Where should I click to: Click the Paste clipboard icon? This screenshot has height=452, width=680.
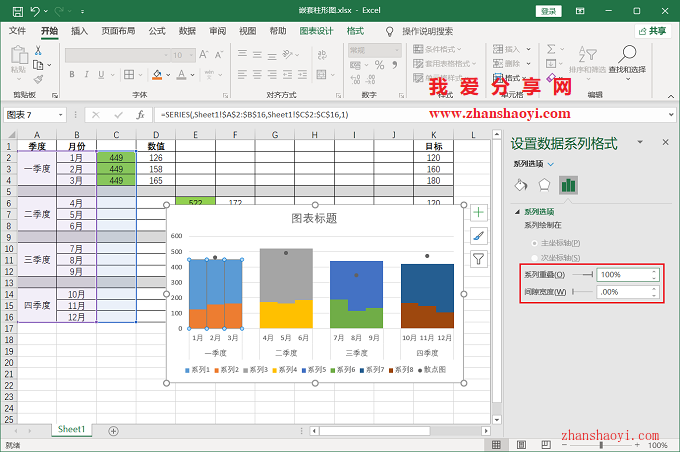point(19,56)
